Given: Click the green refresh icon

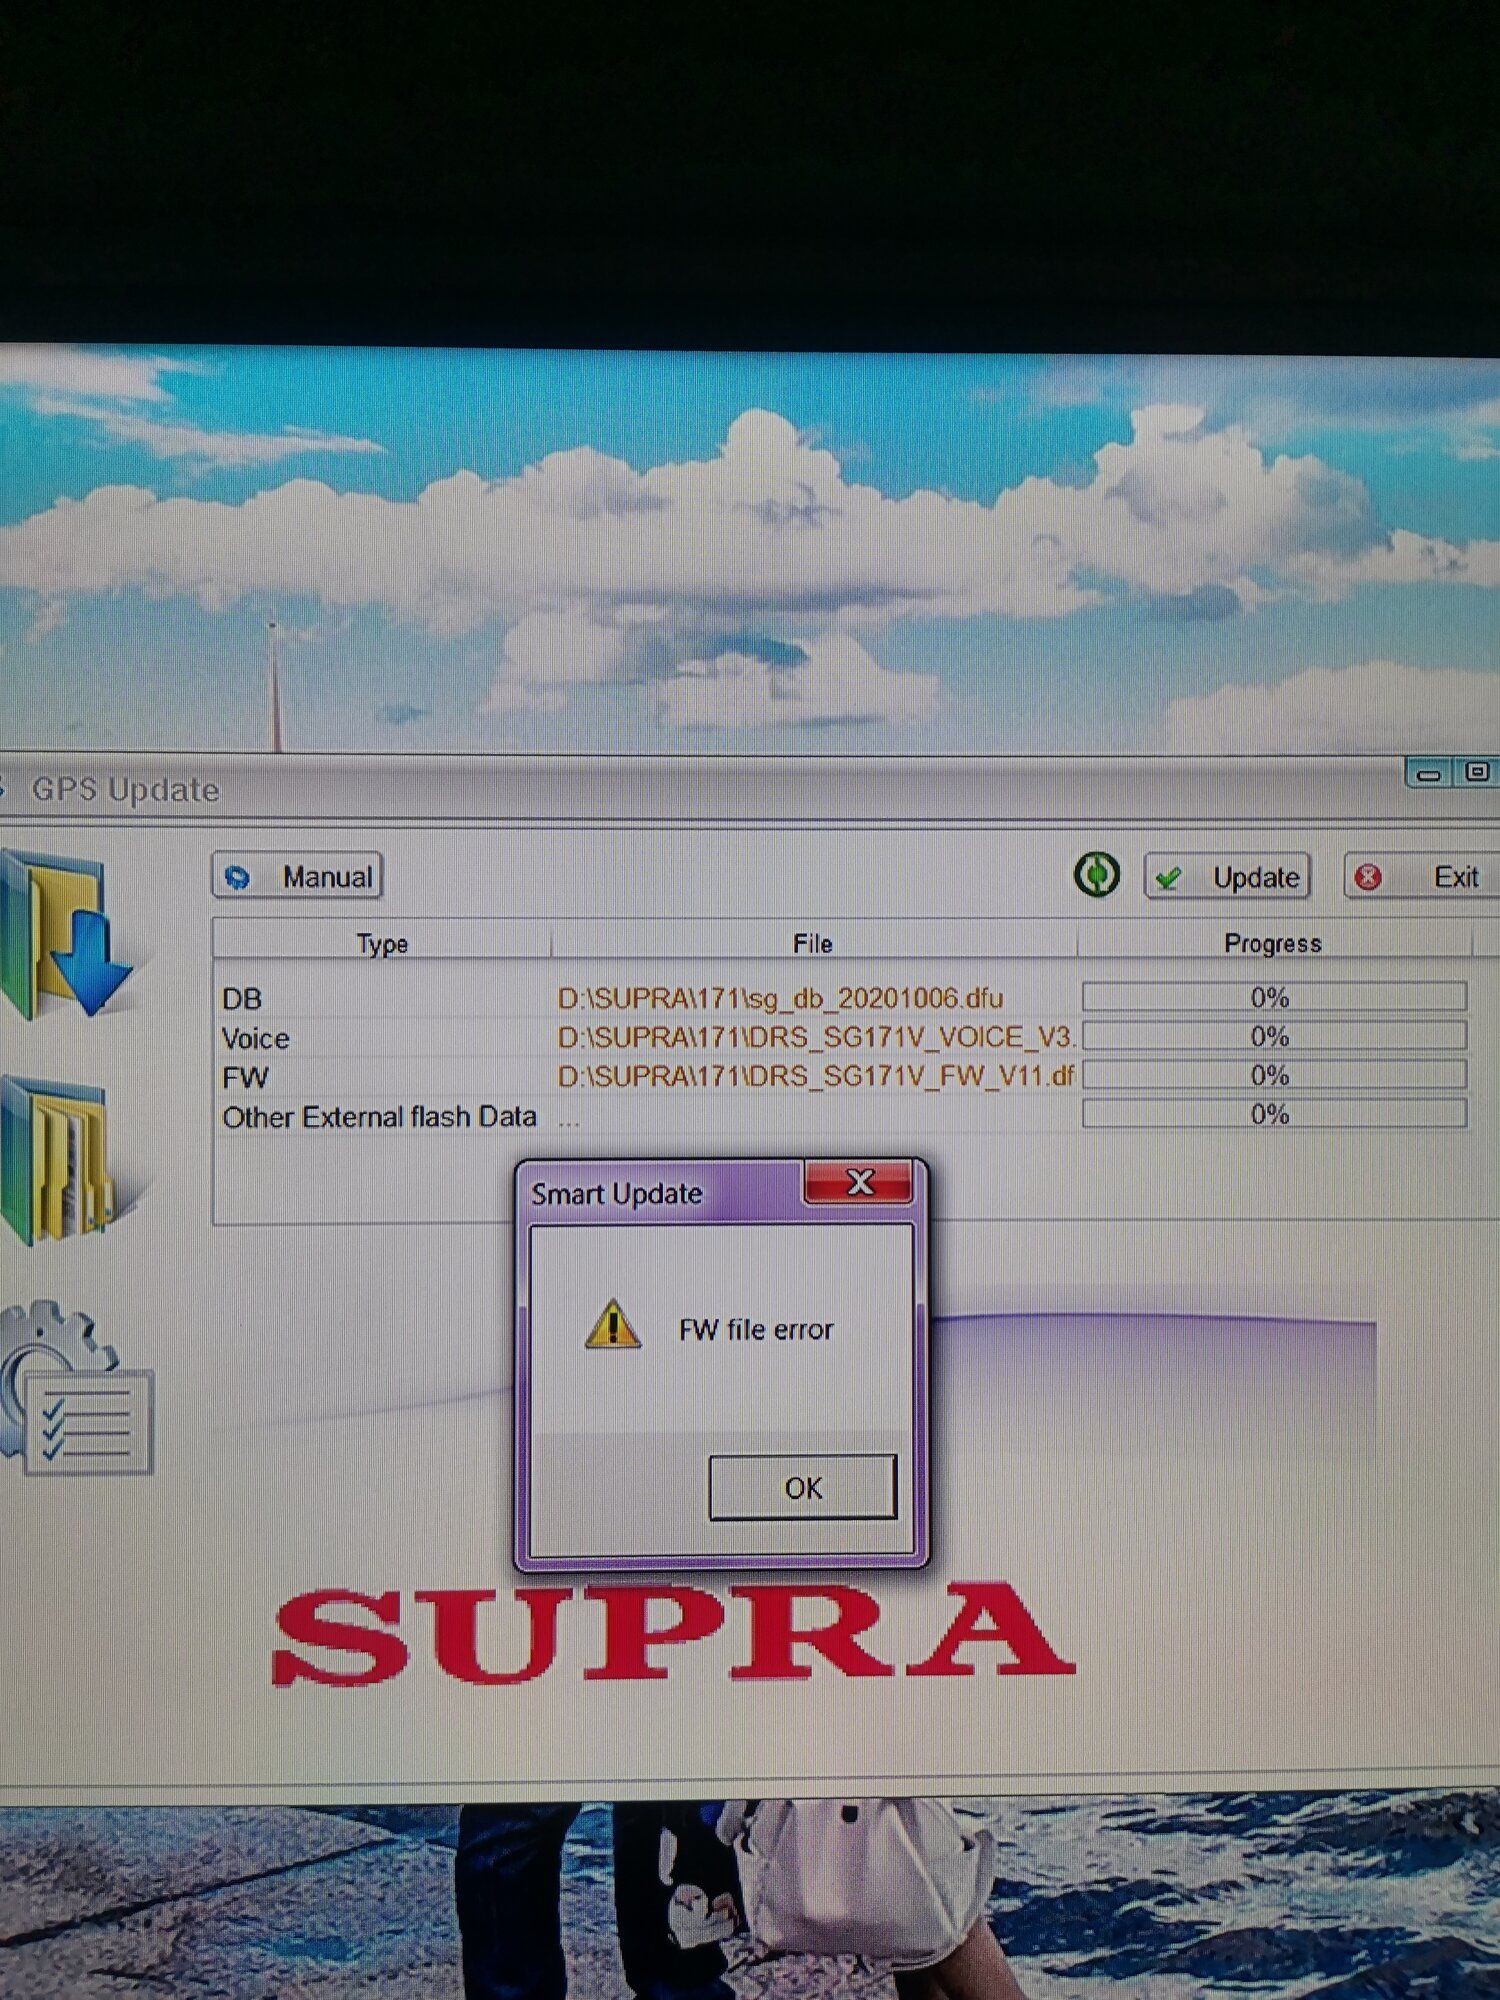Looking at the screenshot, I should pyautogui.click(x=1096, y=876).
